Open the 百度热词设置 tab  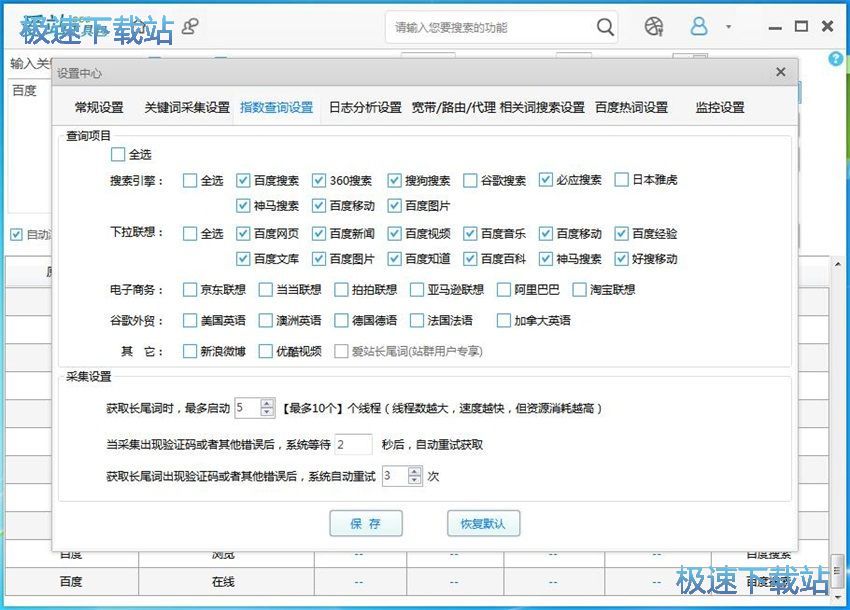point(632,107)
